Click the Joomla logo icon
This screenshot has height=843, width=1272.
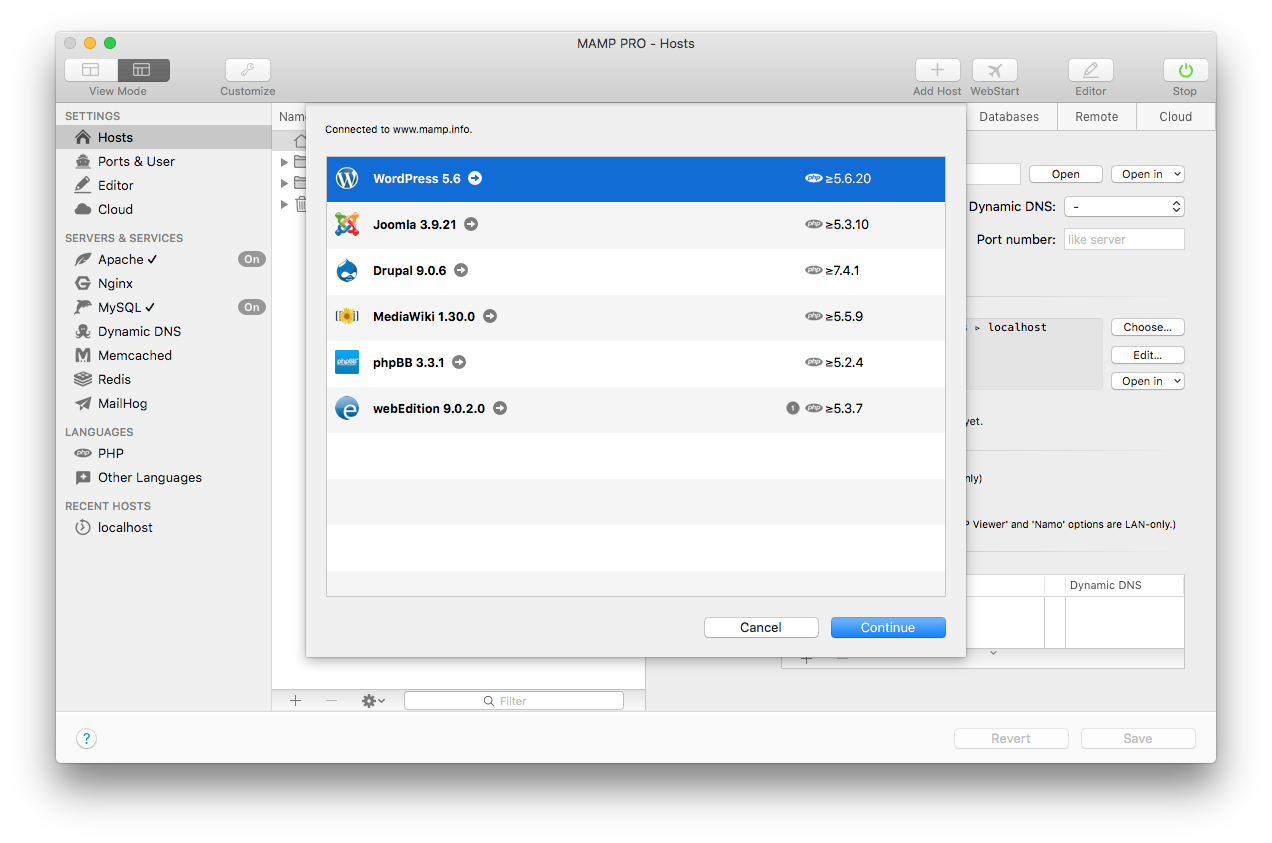click(347, 225)
